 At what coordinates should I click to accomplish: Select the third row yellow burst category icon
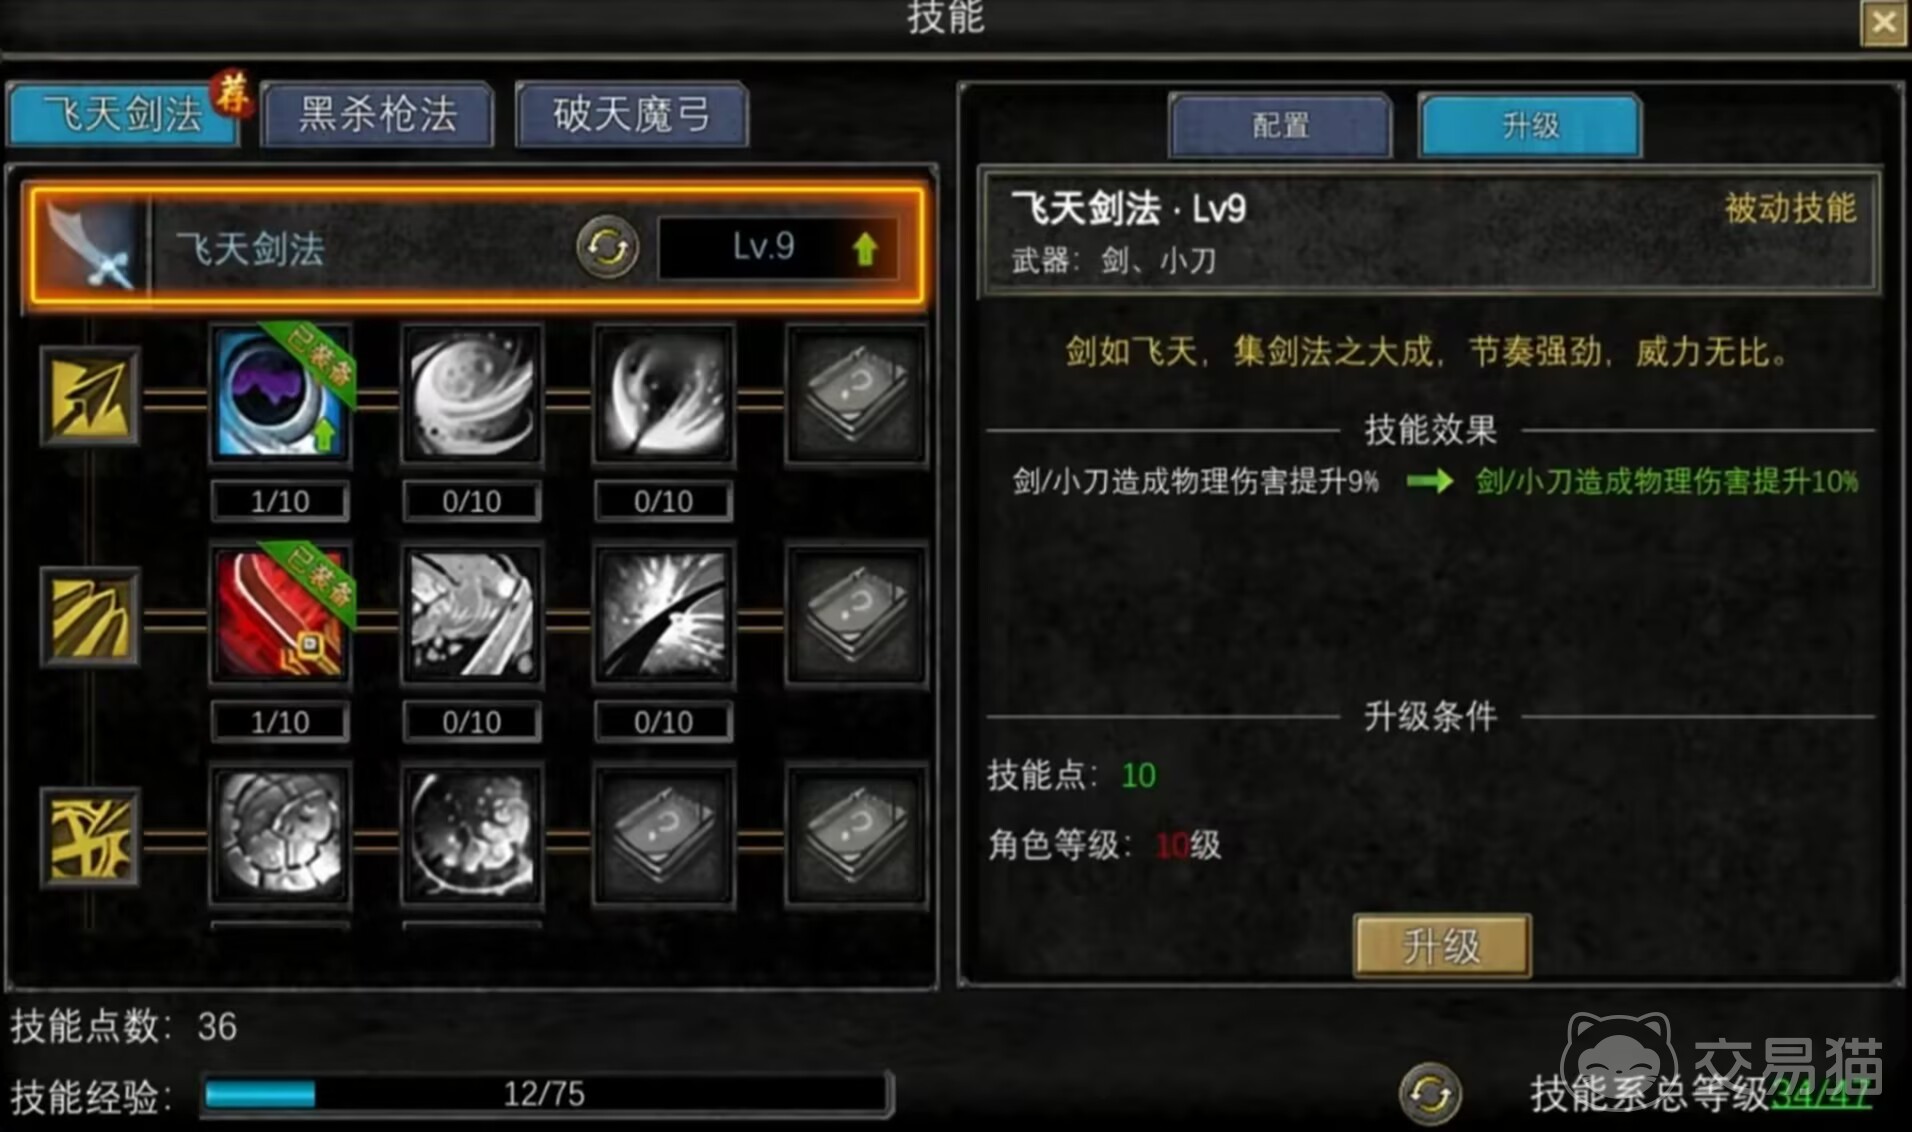90,836
